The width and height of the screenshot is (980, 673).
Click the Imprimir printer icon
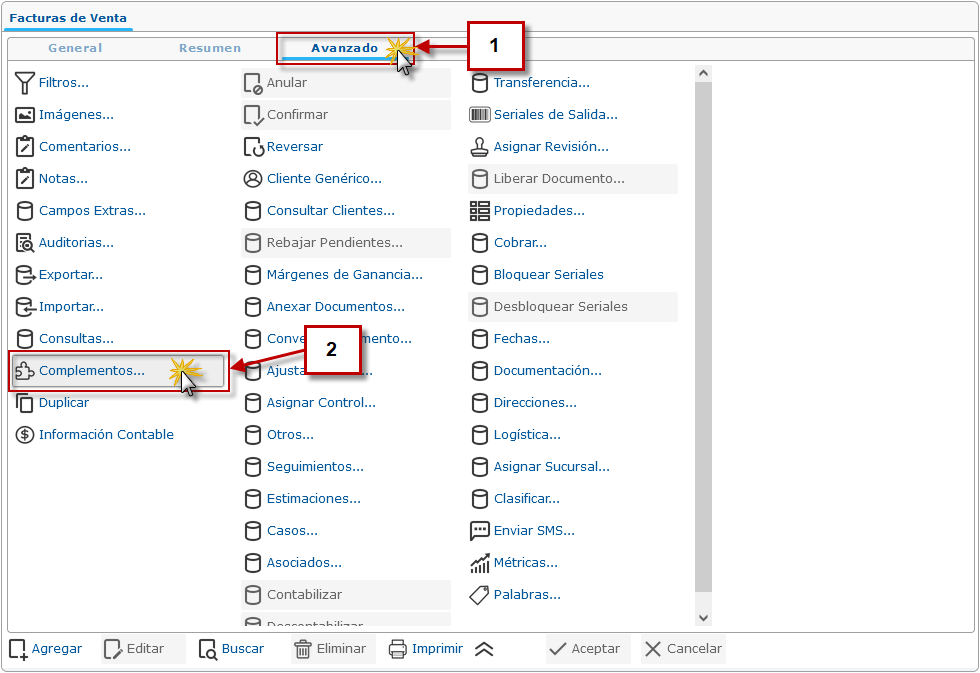pyautogui.click(x=398, y=649)
